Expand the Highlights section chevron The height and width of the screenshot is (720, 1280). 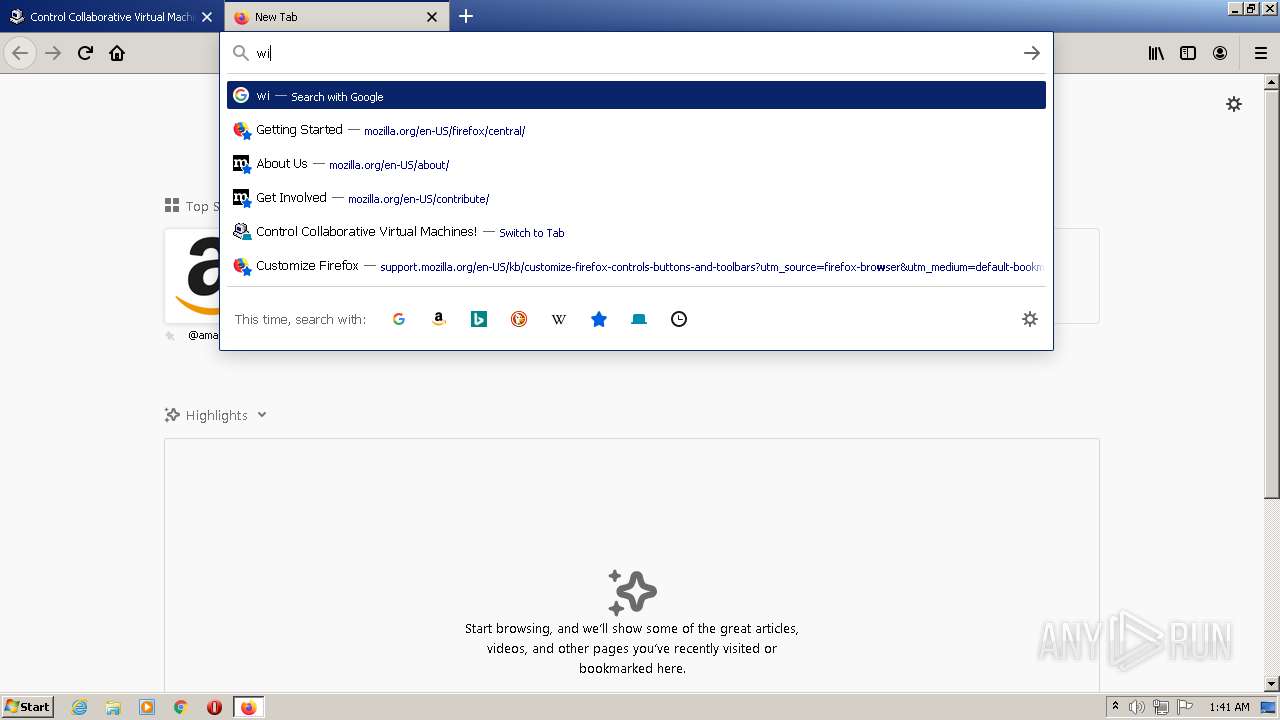[262, 415]
